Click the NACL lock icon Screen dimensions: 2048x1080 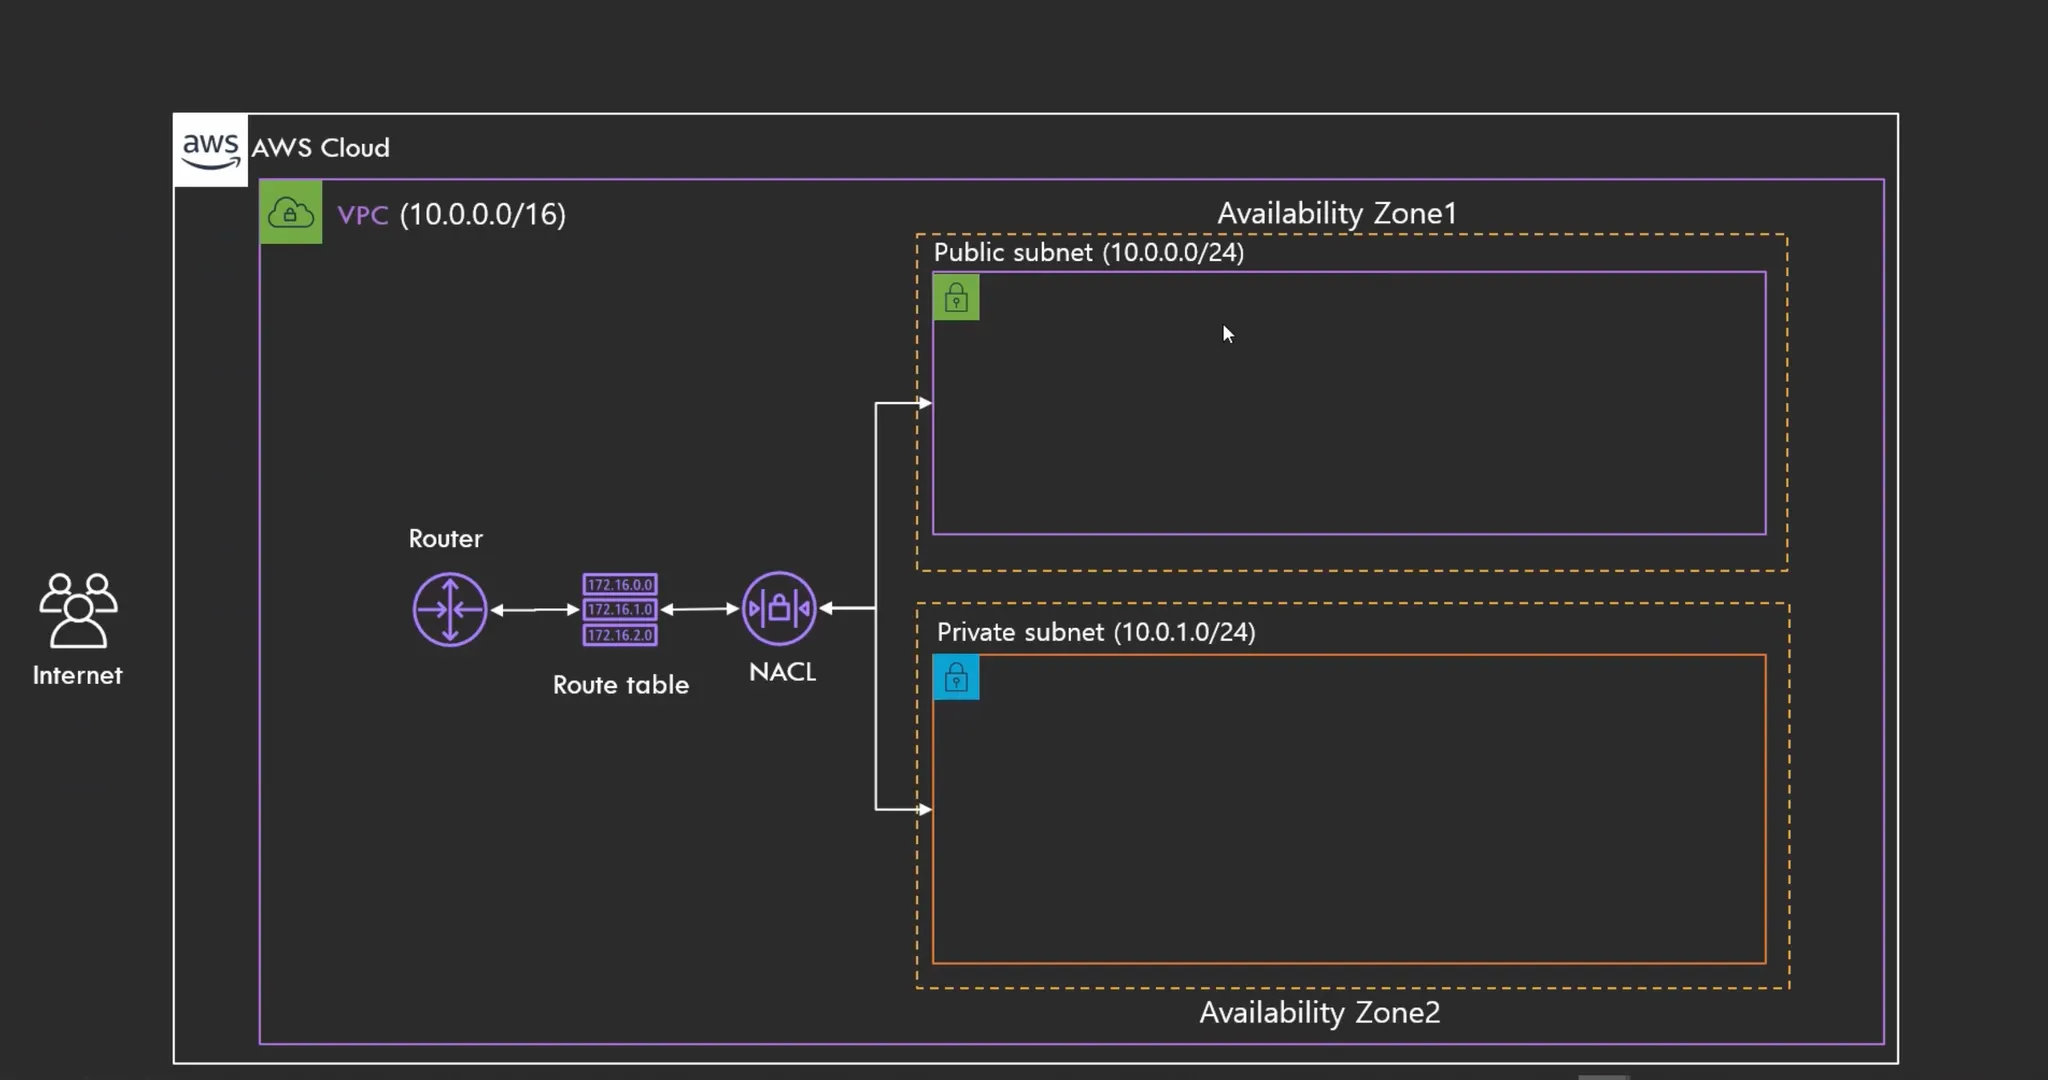[x=779, y=608]
